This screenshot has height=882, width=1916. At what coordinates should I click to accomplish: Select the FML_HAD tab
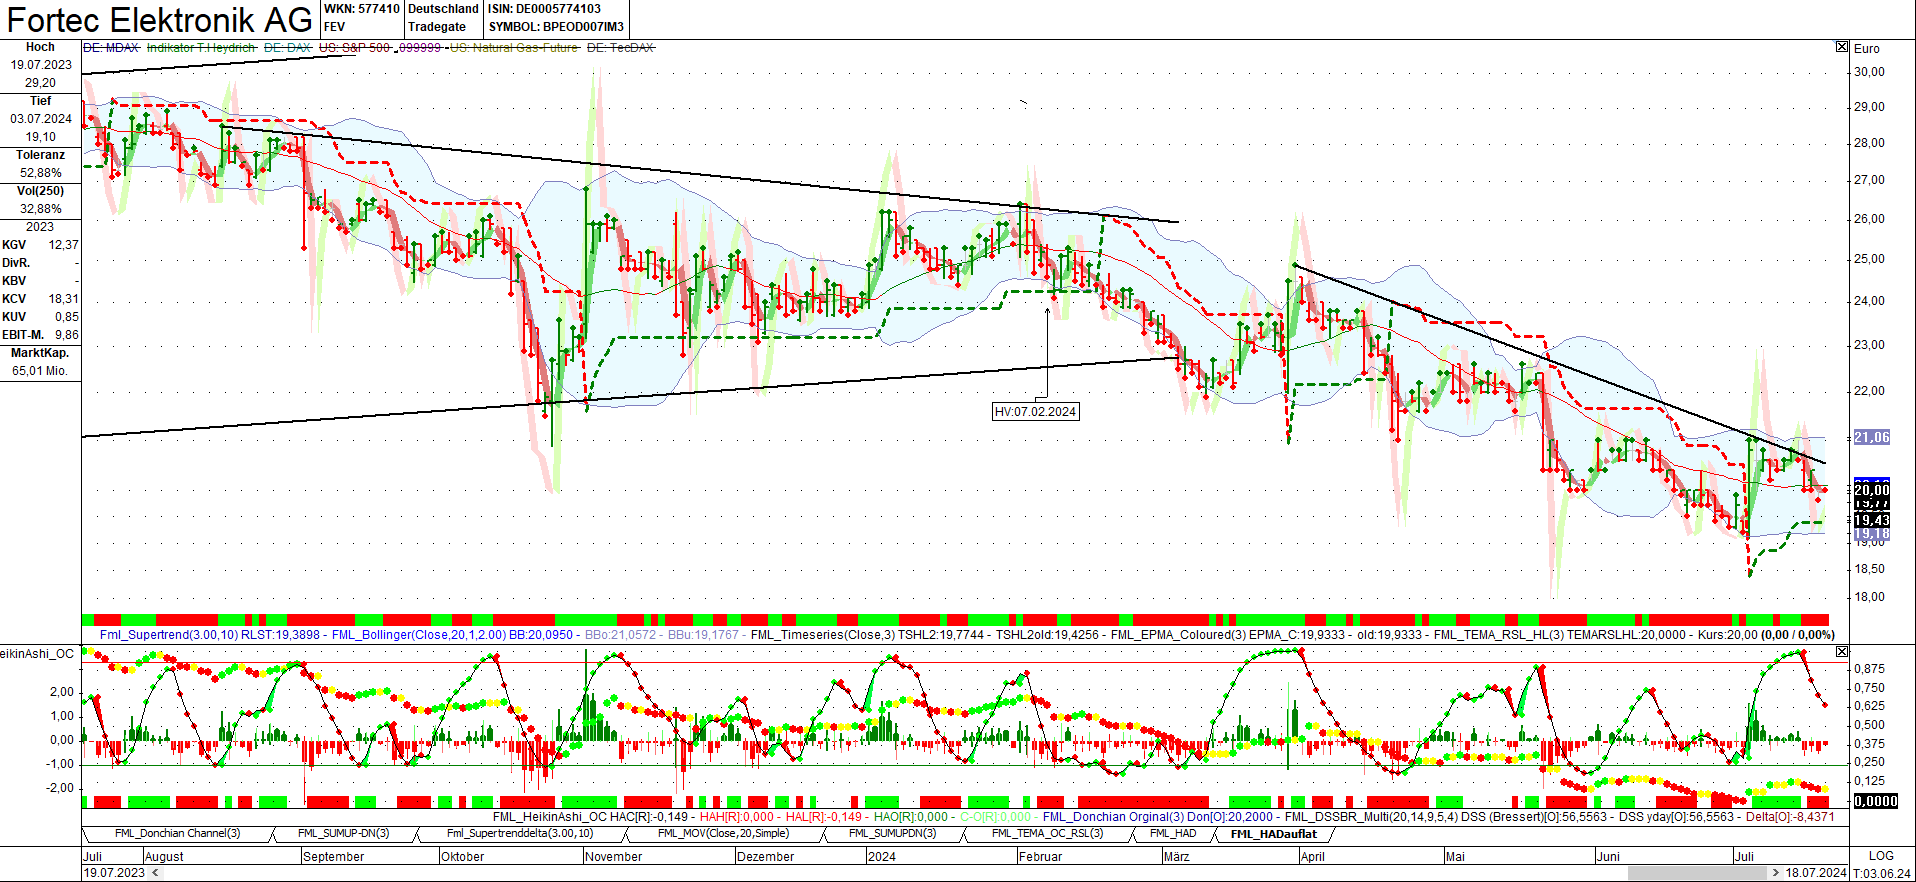point(1172,834)
